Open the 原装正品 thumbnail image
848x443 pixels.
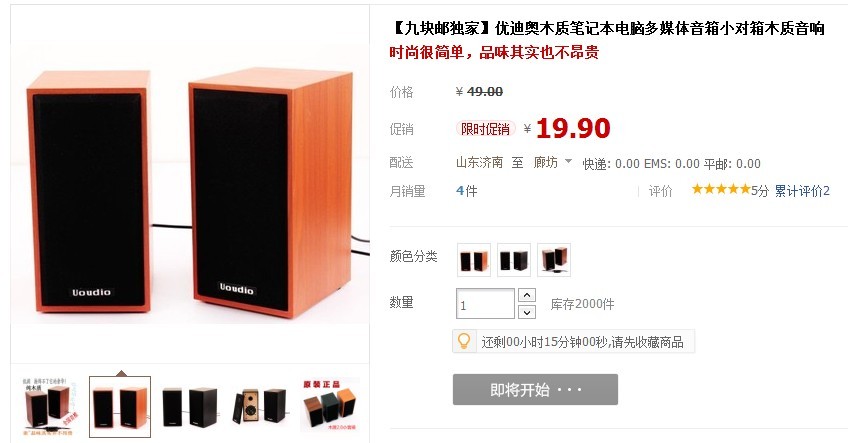click(330, 406)
